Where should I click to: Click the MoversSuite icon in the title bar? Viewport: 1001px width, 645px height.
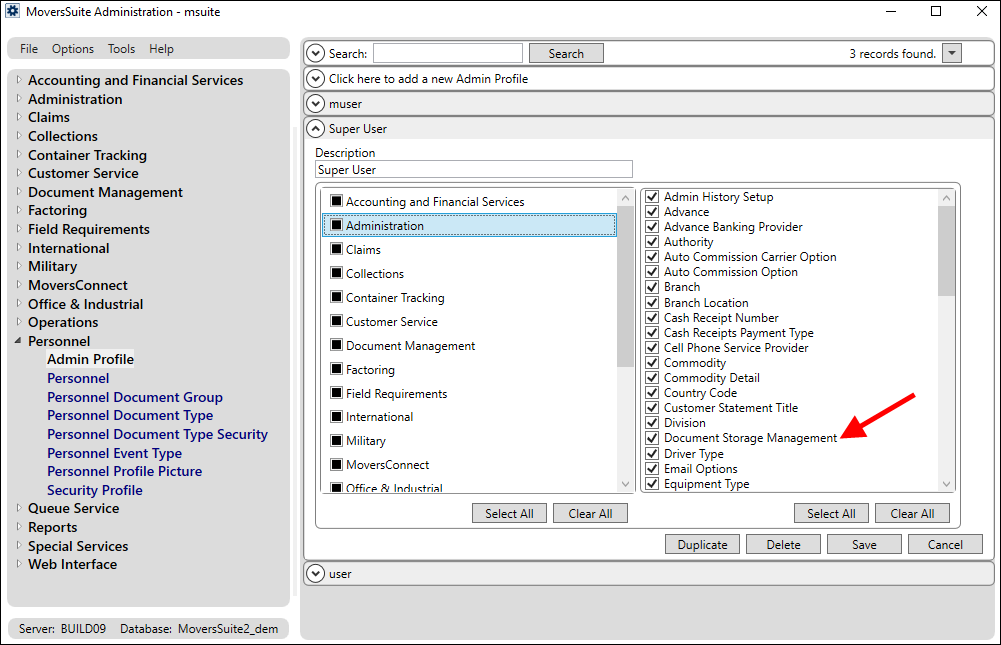pyautogui.click(x=14, y=11)
